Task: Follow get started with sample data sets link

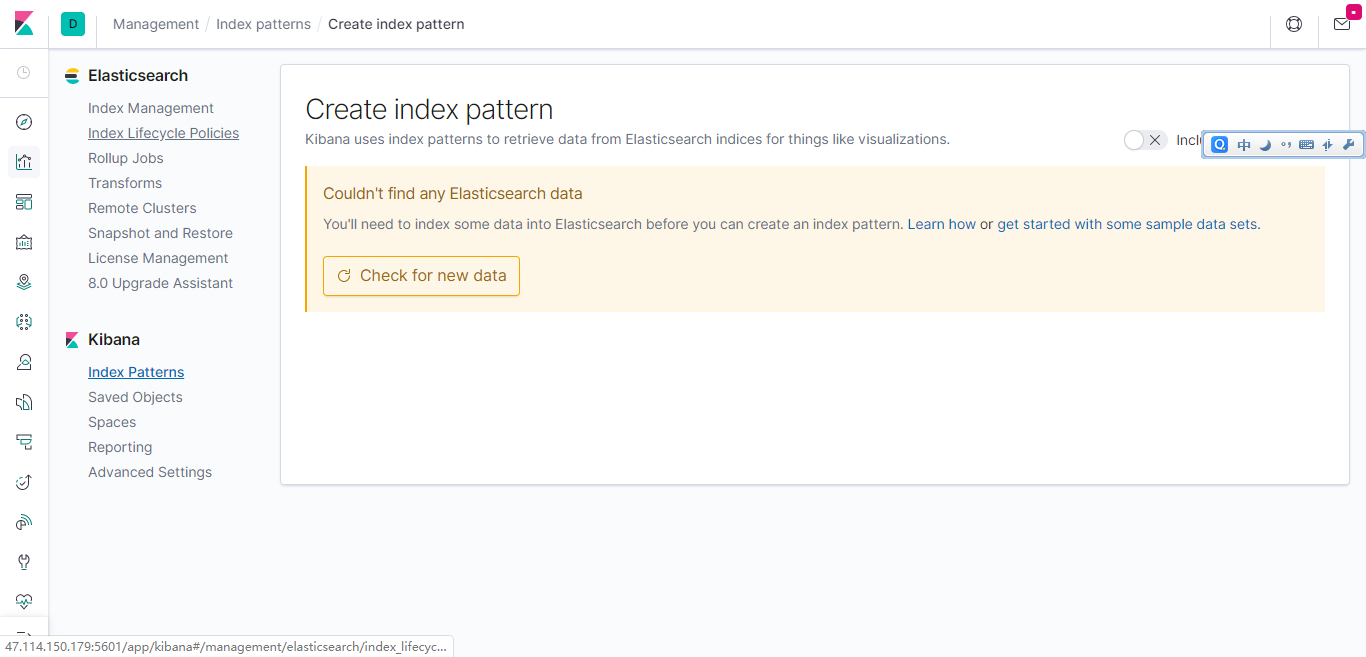Action: coord(1127,224)
